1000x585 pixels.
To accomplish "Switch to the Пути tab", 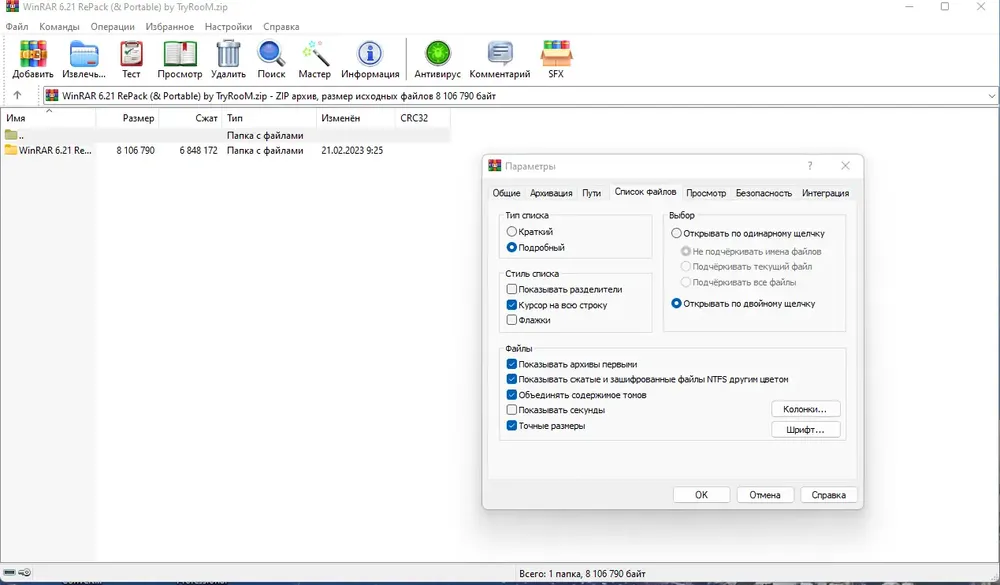I will [x=591, y=193].
